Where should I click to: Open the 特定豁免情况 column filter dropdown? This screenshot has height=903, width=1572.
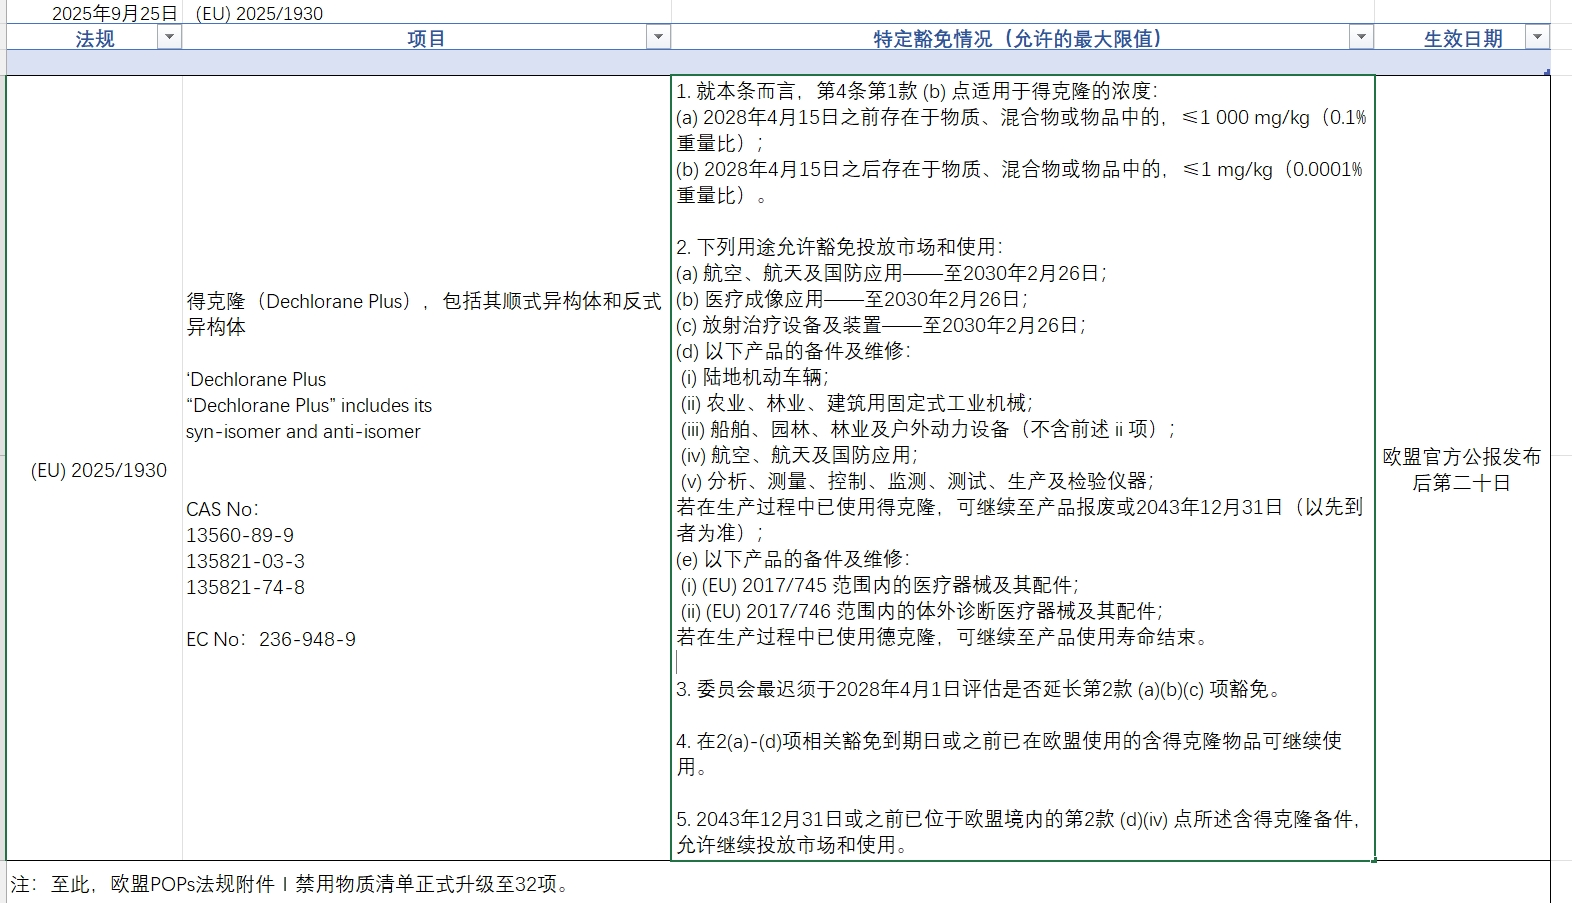[1361, 38]
